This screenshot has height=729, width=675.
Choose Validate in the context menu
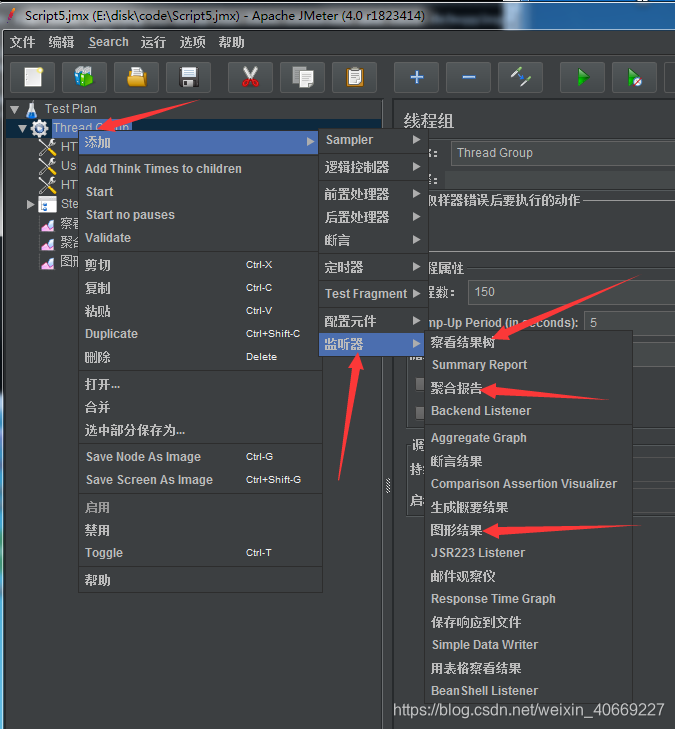click(x=199, y=238)
